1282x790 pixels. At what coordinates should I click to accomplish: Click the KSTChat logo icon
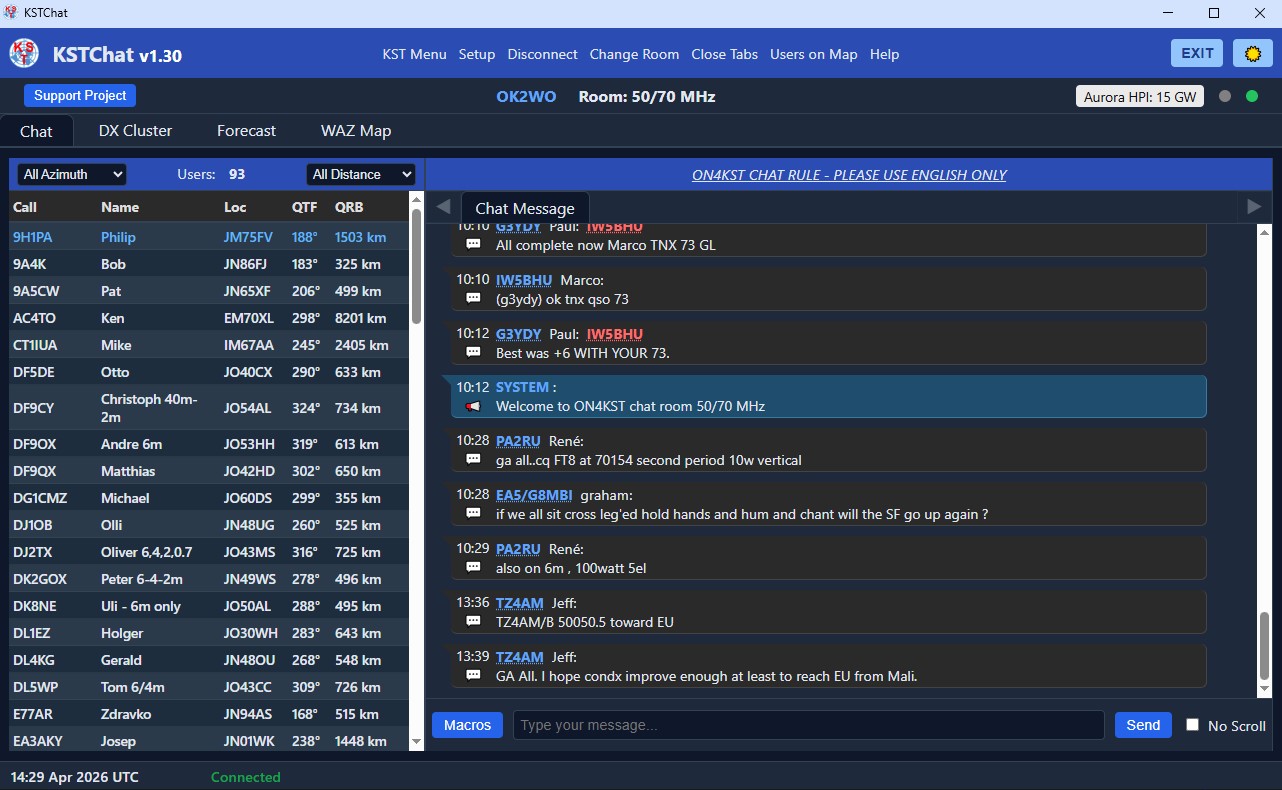(x=24, y=54)
